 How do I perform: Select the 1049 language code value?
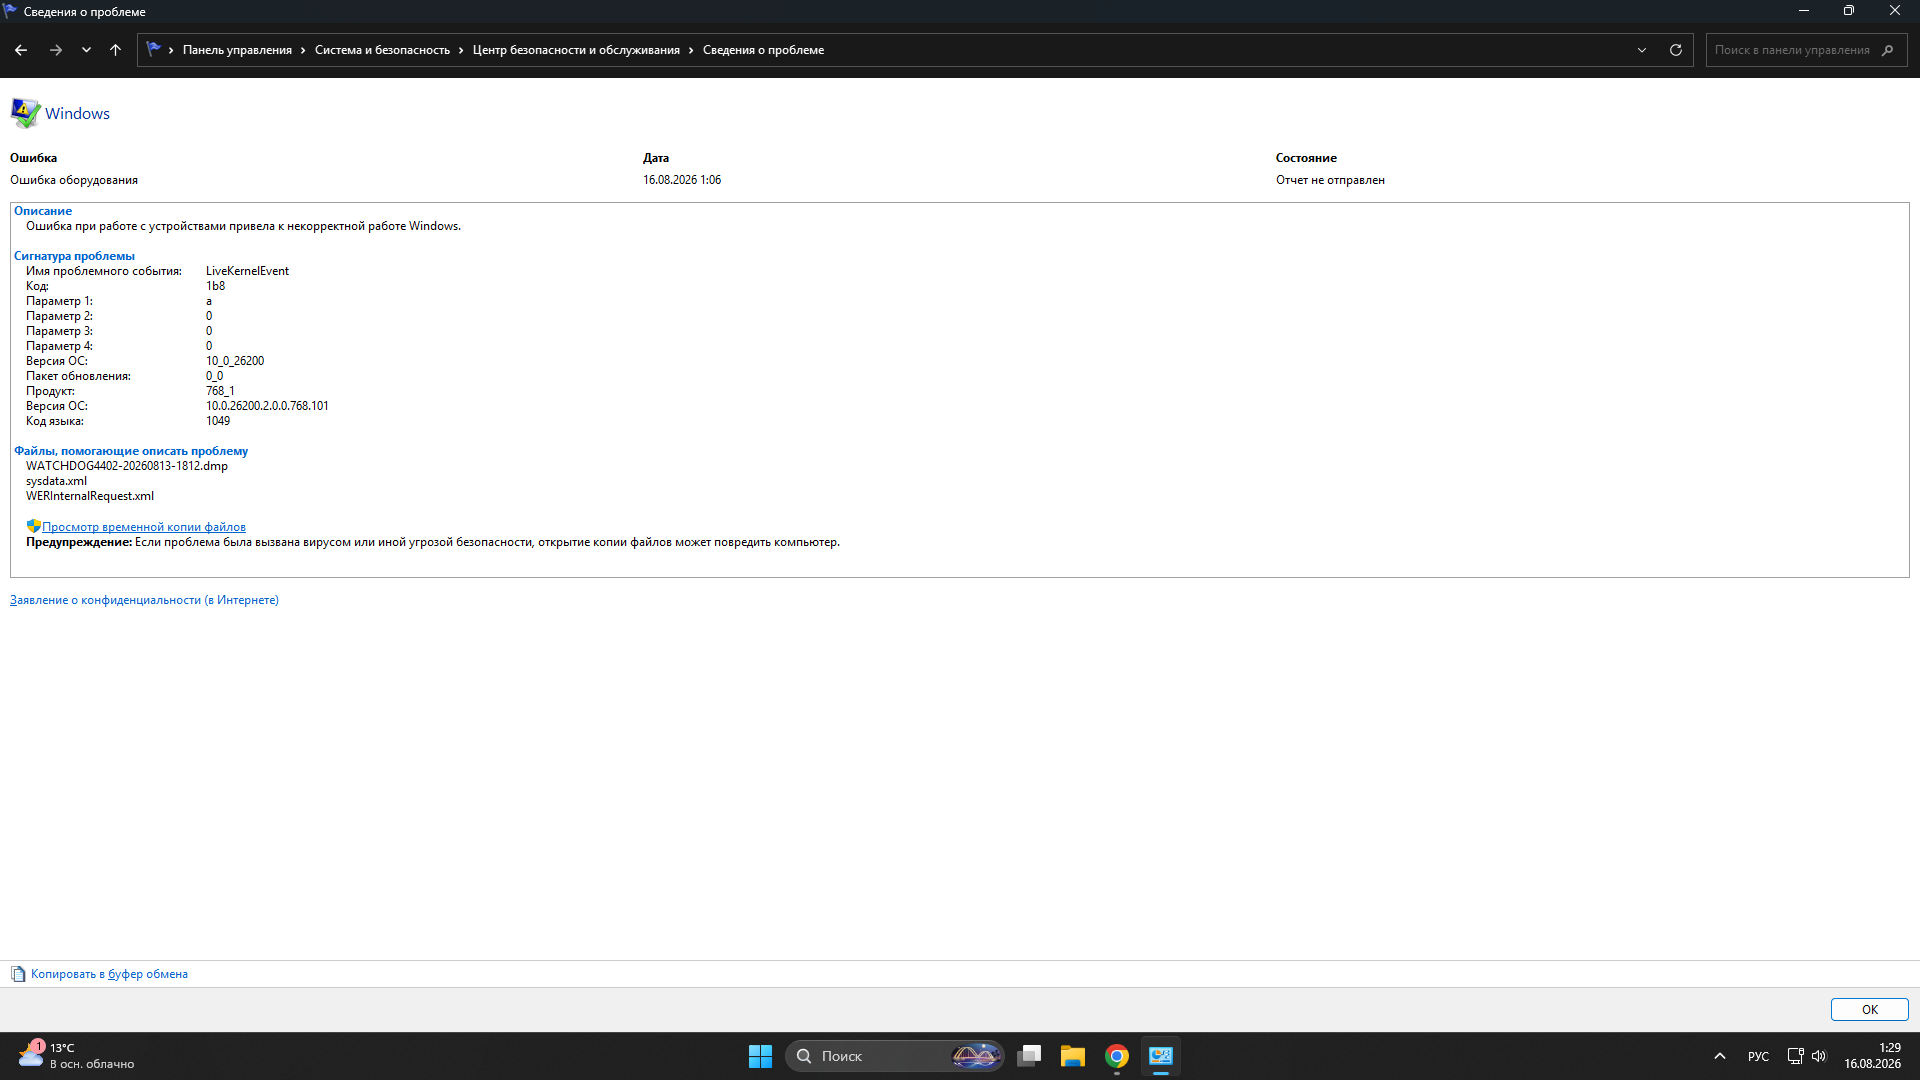point(218,421)
